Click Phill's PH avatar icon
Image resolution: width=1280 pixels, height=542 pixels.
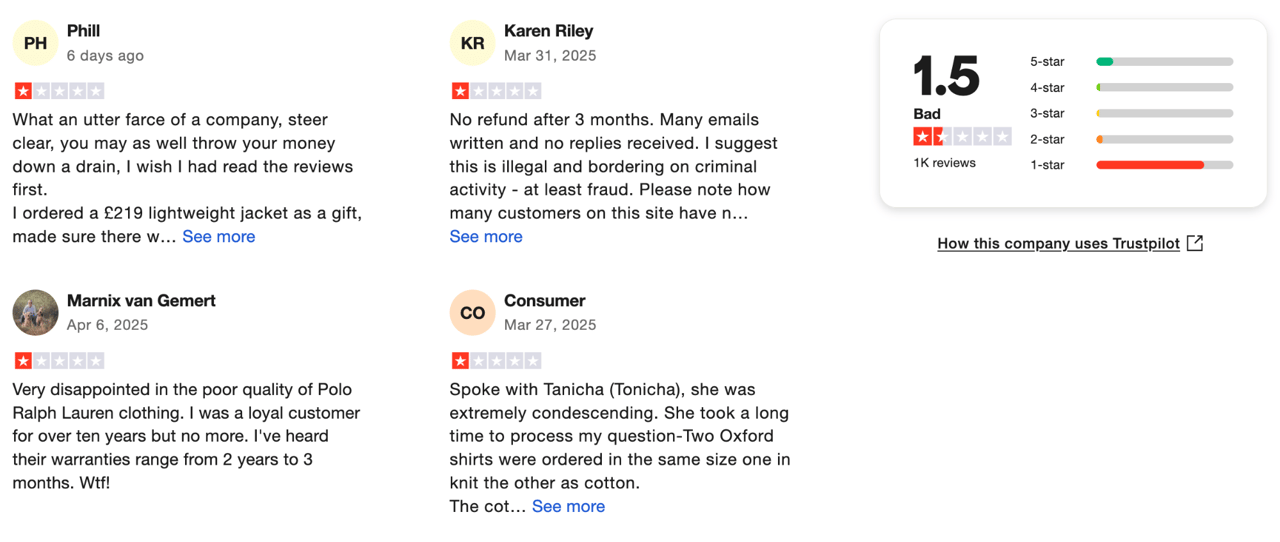click(x=35, y=43)
